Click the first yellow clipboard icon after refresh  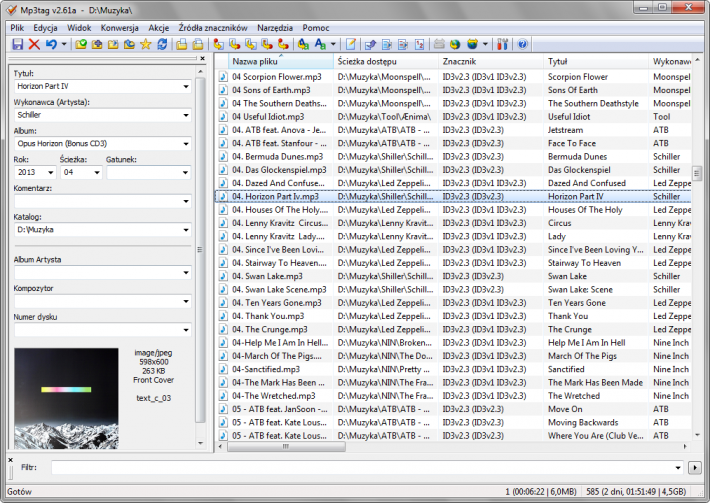tap(182, 44)
